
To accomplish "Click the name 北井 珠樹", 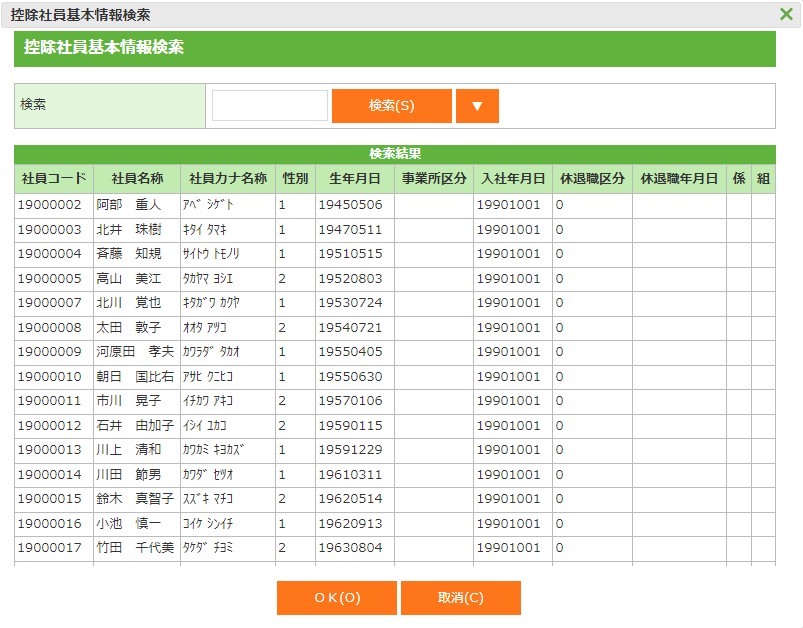I will click(129, 229).
